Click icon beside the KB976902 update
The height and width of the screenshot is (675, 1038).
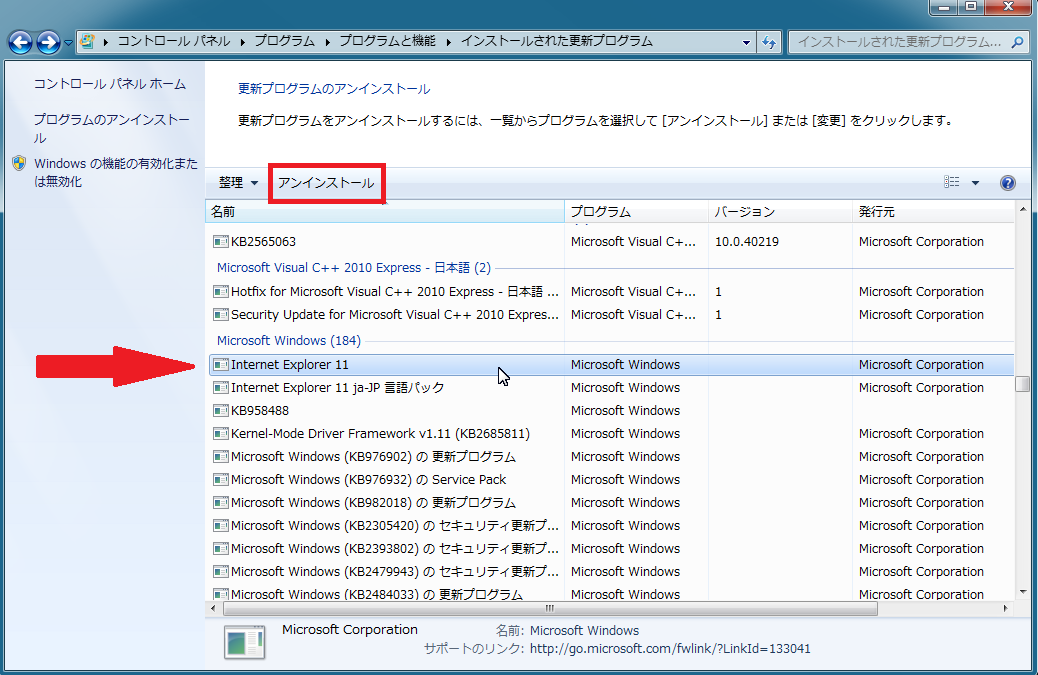point(220,457)
